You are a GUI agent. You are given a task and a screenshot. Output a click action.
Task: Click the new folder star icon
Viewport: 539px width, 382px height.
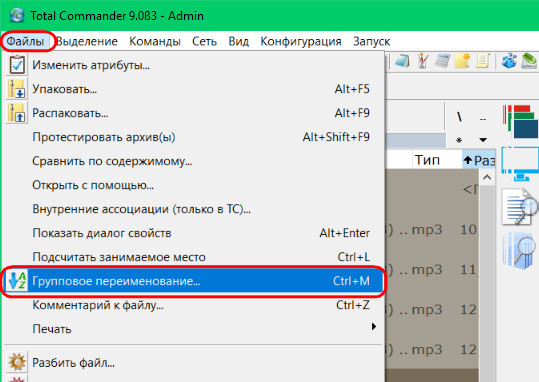462,61
